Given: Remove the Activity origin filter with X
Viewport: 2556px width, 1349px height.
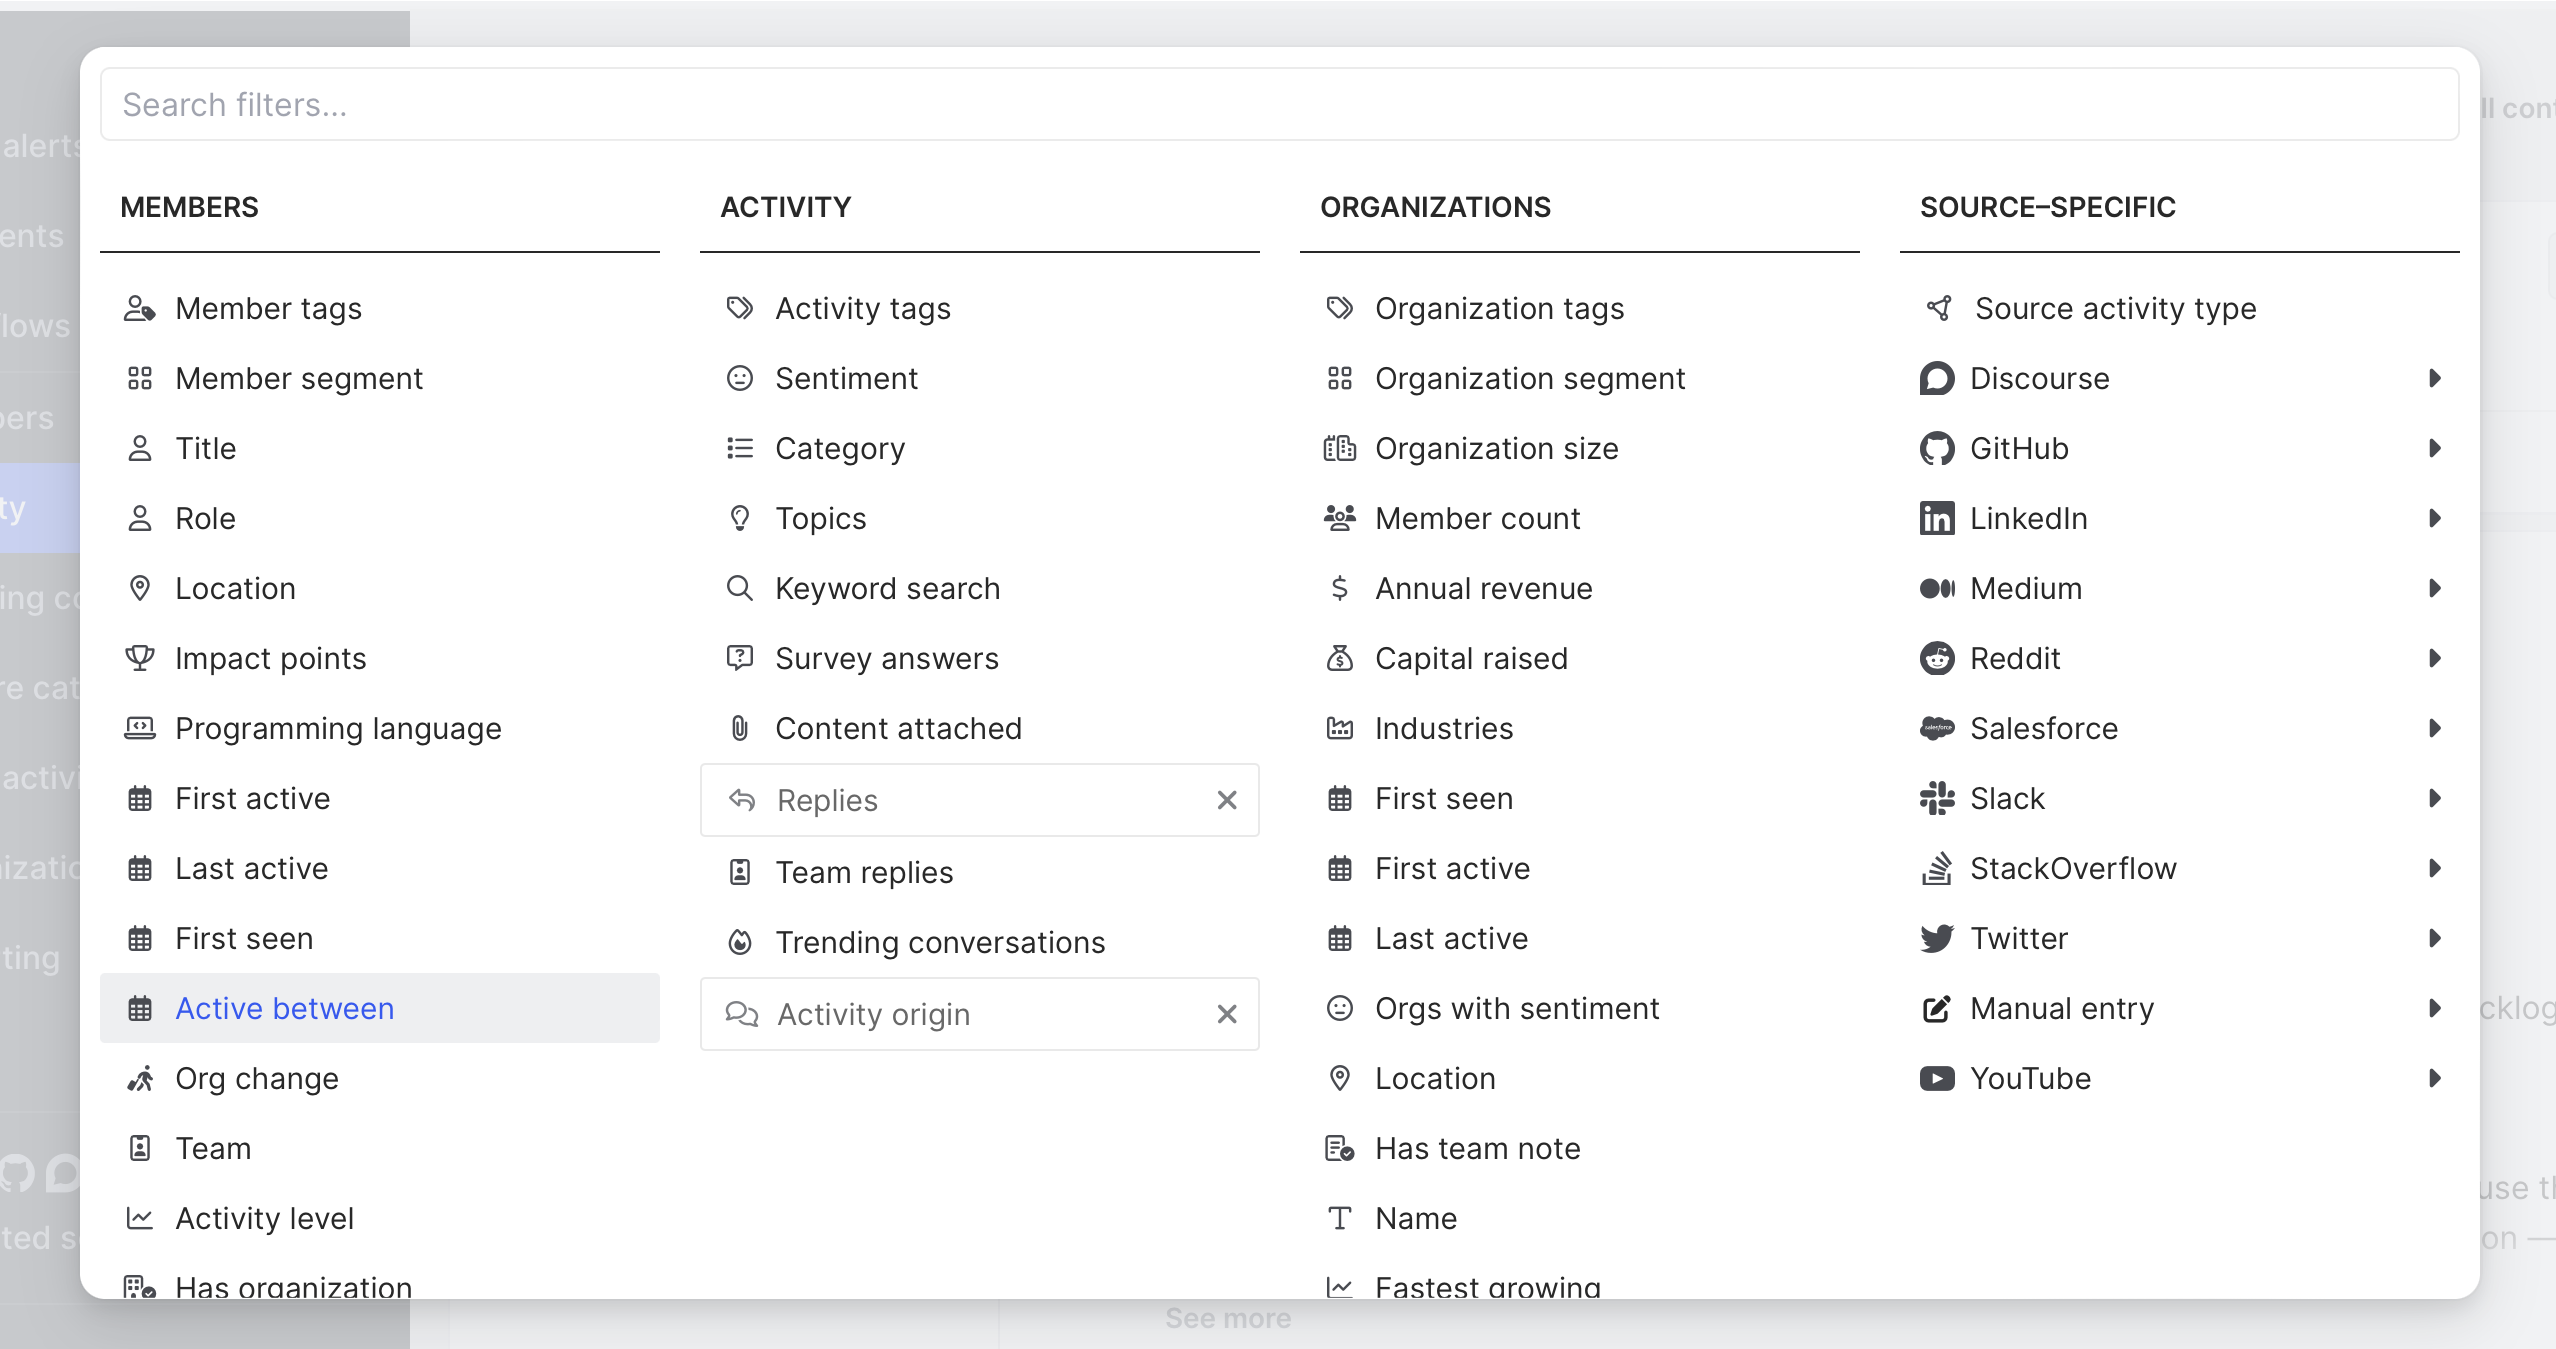Looking at the screenshot, I should point(1227,1014).
